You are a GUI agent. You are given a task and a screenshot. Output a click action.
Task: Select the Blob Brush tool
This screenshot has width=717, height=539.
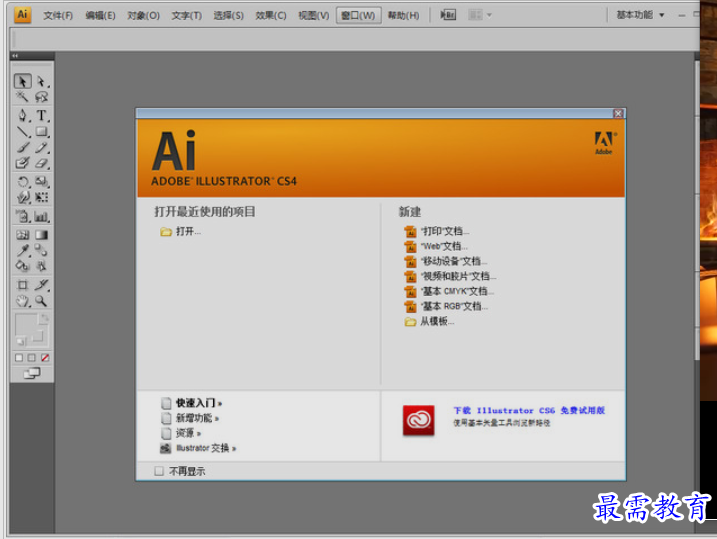pyautogui.click(x=22, y=163)
